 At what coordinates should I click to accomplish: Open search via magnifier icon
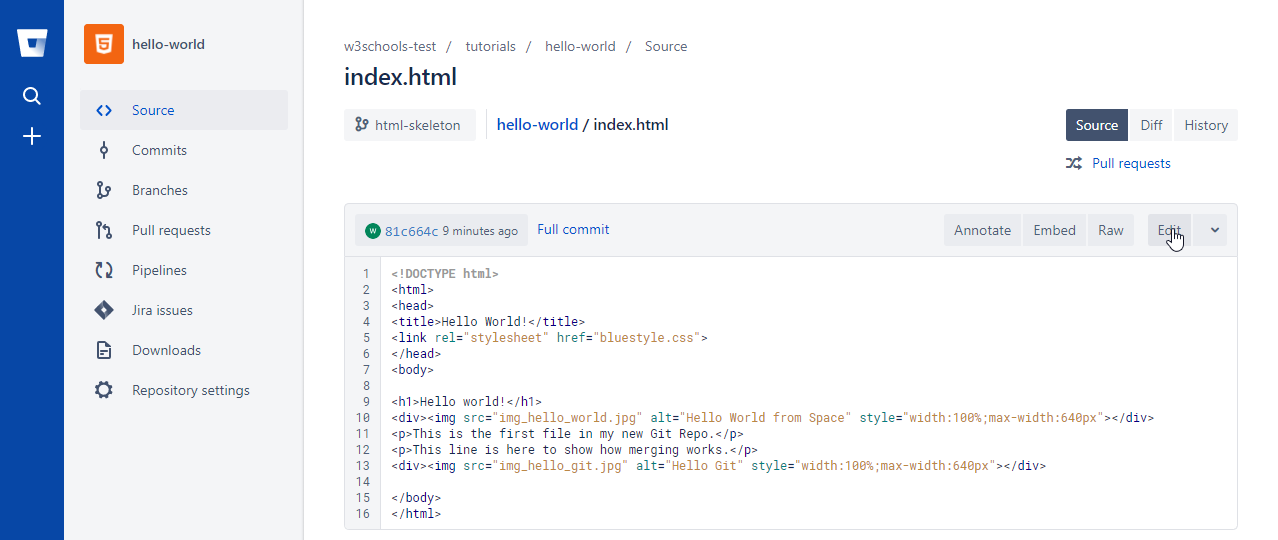32,96
